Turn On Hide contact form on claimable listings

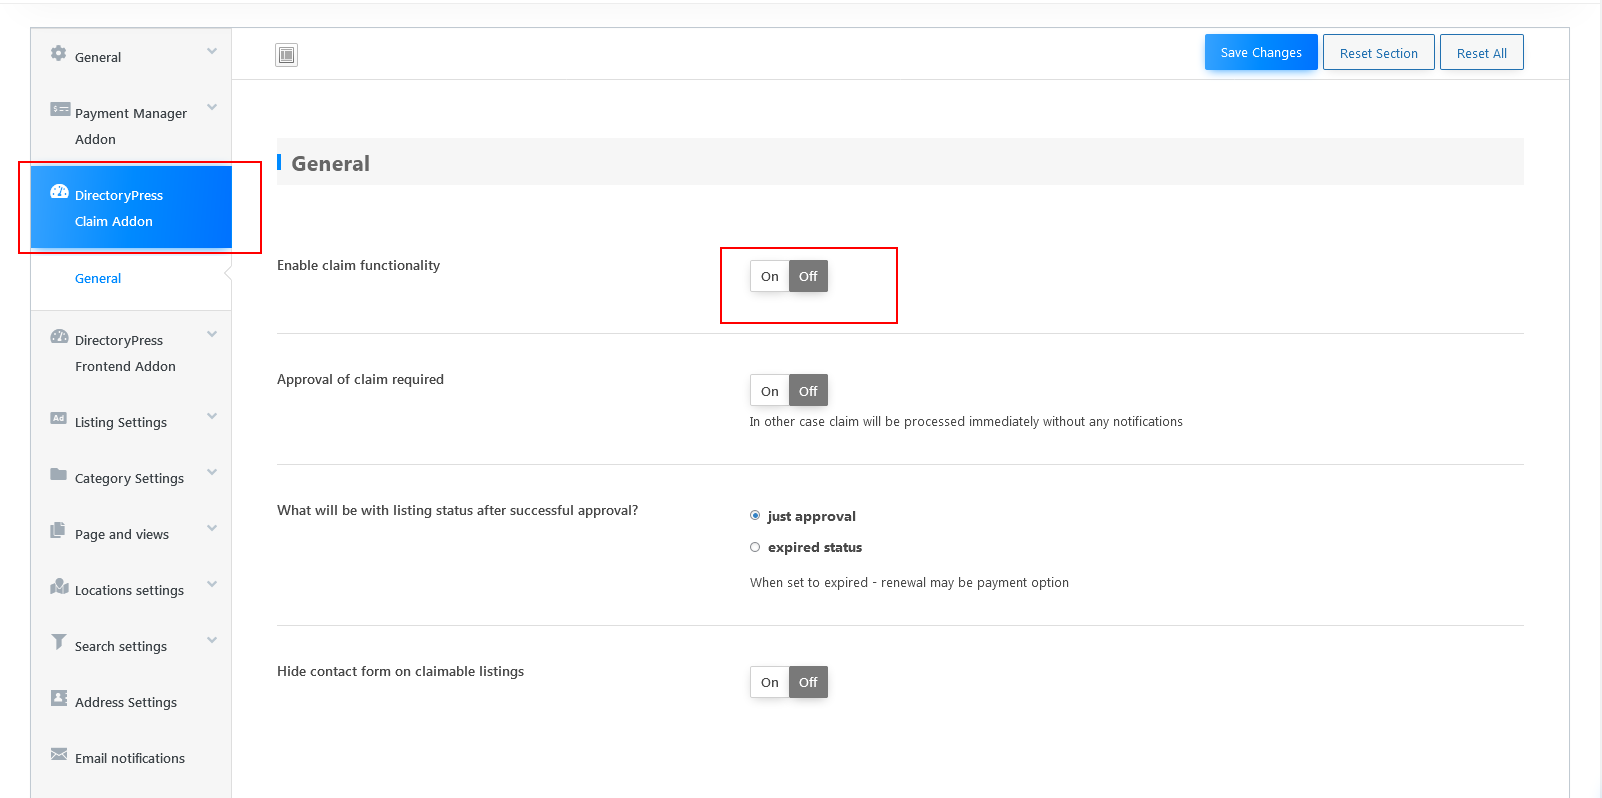770,682
